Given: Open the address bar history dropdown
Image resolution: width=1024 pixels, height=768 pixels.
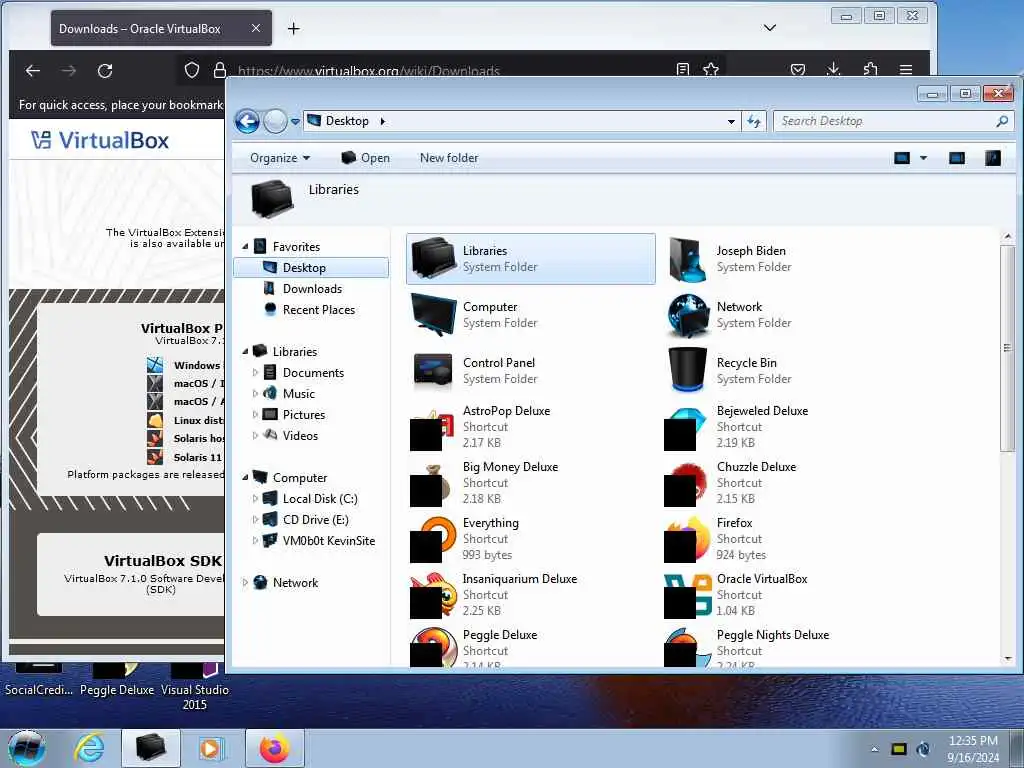Looking at the screenshot, I should (731, 121).
